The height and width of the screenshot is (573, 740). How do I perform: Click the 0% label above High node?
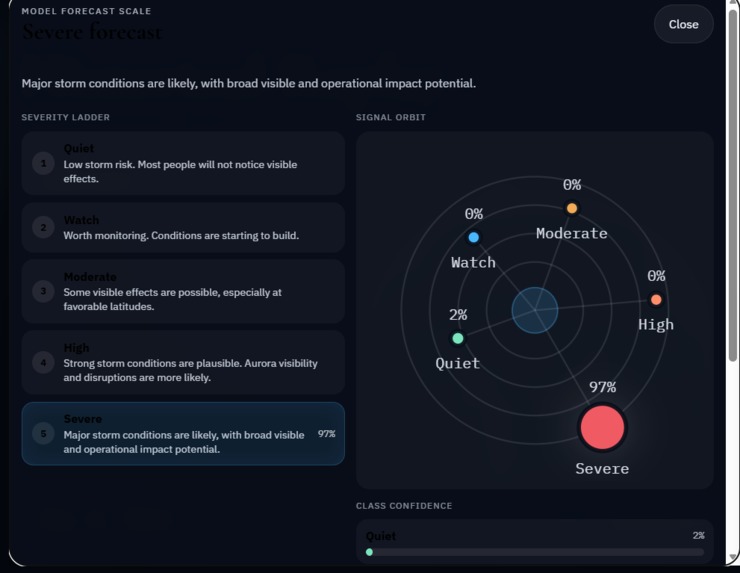pos(656,276)
